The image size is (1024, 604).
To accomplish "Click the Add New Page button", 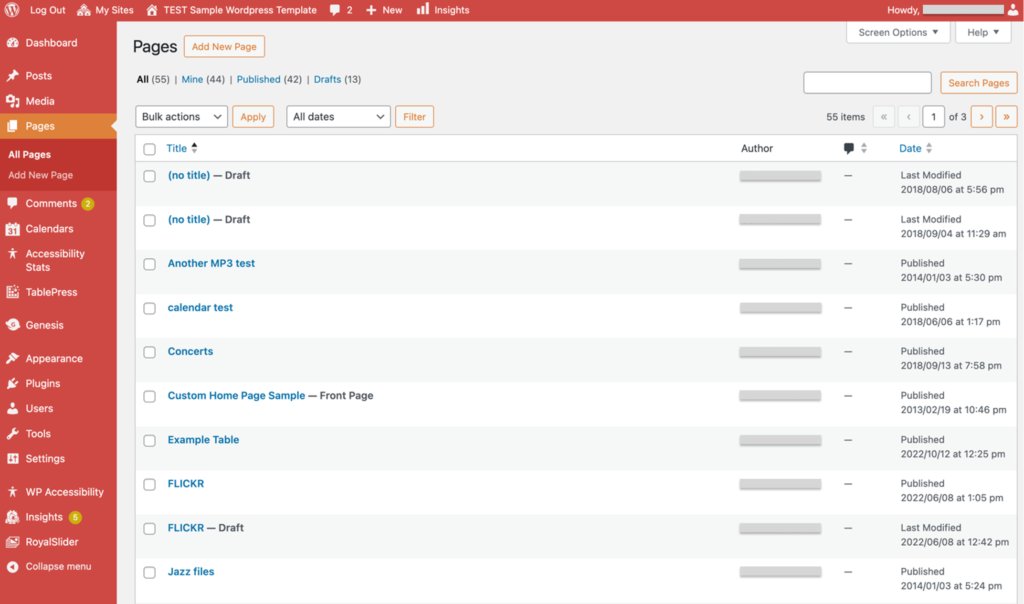I will pyautogui.click(x=224, y=47).
